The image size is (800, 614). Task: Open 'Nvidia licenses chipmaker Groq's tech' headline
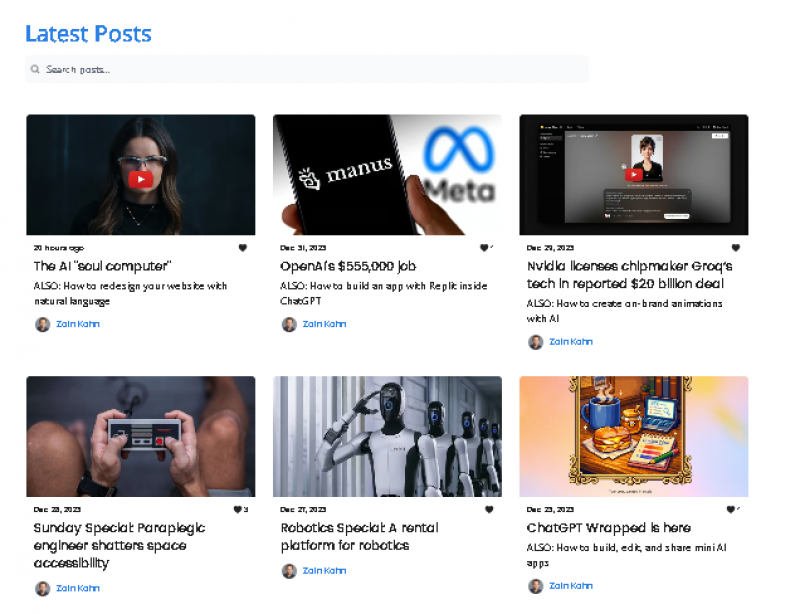click(629, 275)
